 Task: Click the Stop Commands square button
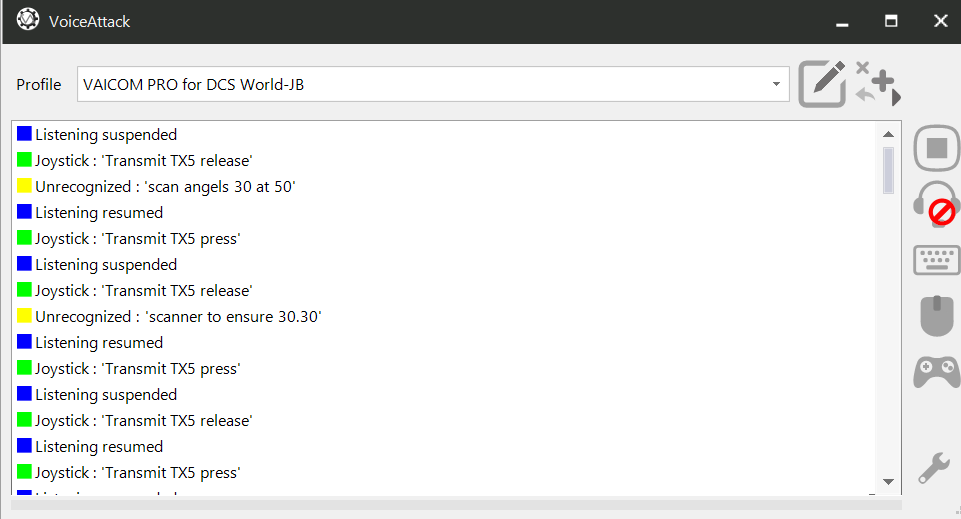pos(936,148)
